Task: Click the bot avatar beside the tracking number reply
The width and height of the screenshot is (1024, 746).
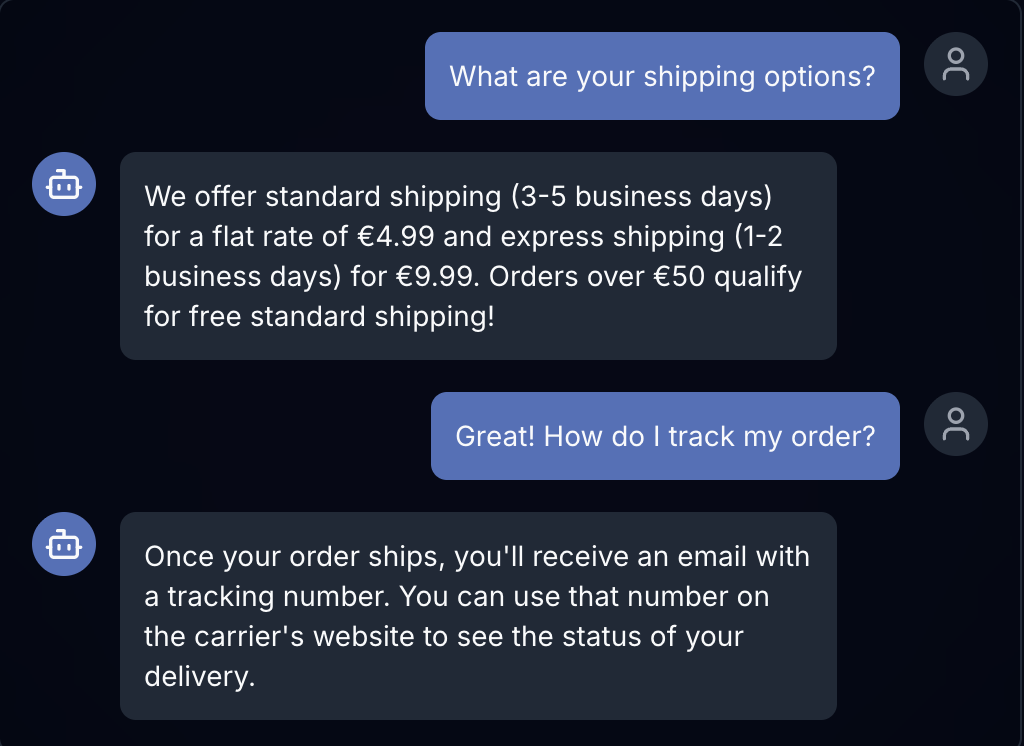Action: (x=64, y=544)
